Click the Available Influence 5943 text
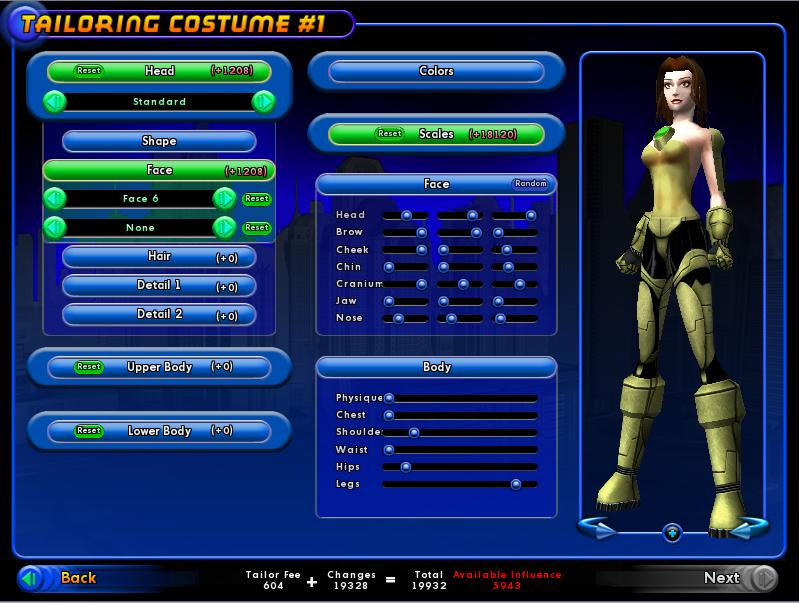The width and height of the screenshot is (799, 603). pos(507,580)
